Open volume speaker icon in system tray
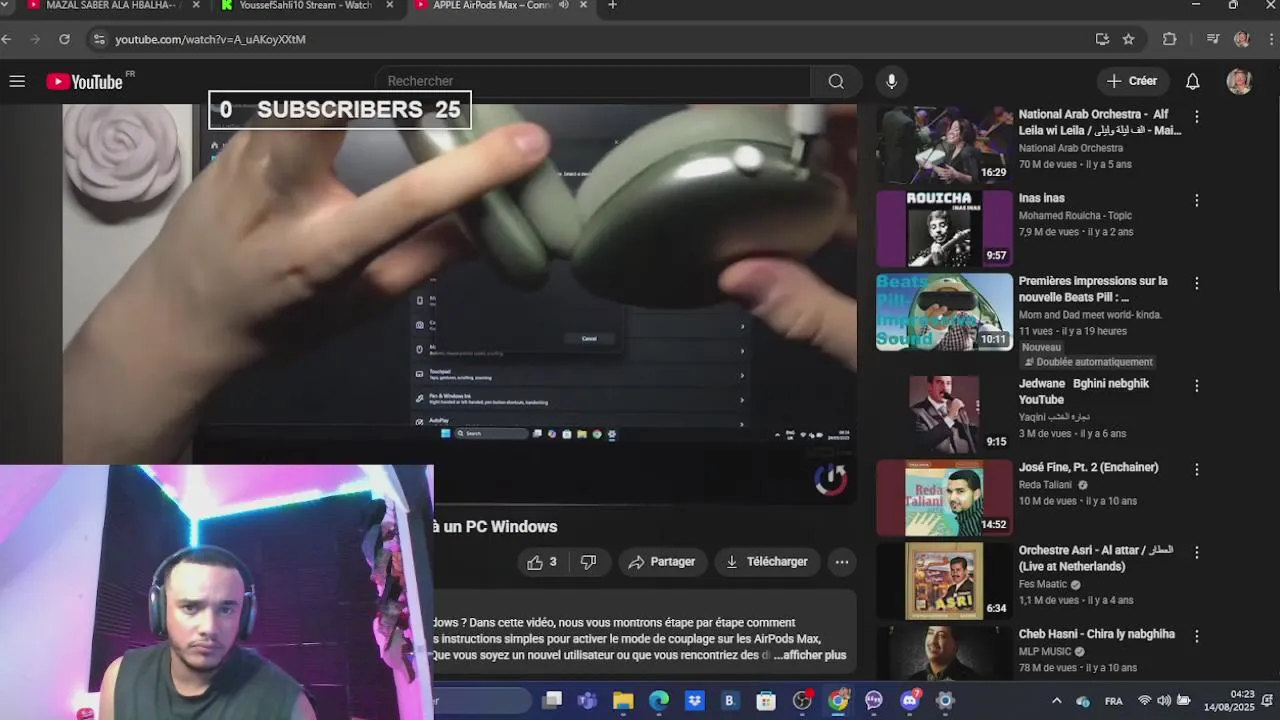The width and height of the screenshot is (1280, 720). tap(1164, 701)
